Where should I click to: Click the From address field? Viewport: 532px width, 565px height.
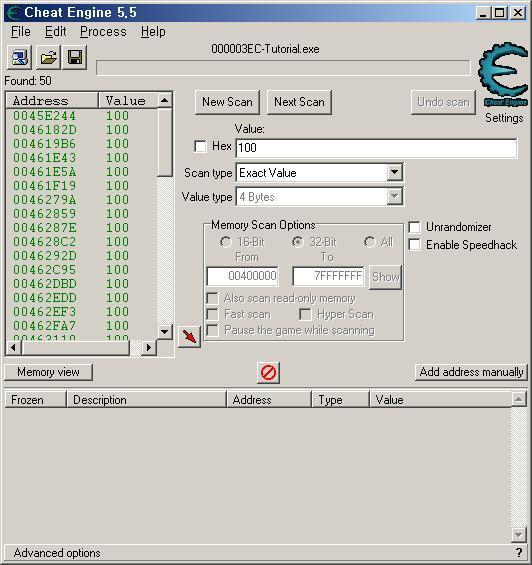coord(242,276)
